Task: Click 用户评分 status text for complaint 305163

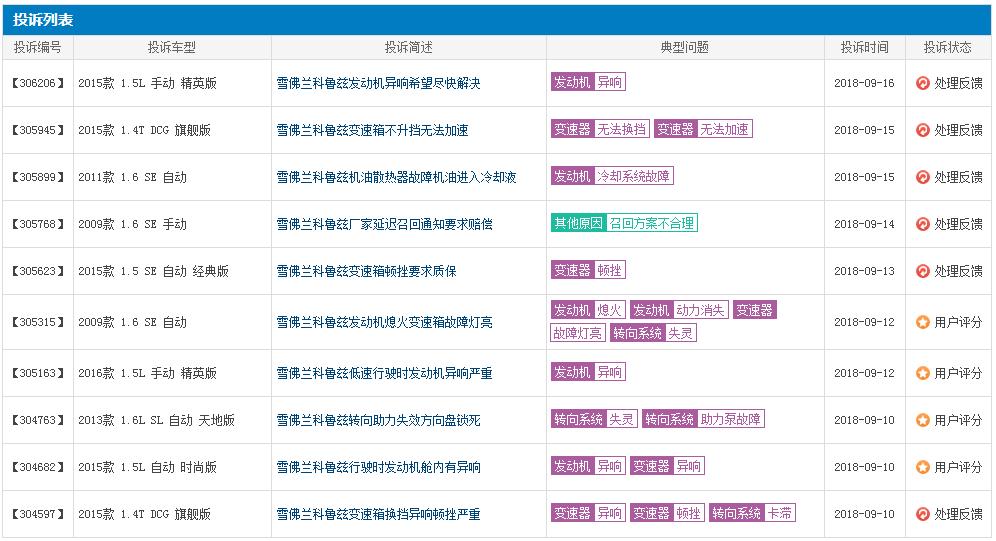Action: pos(958,373)
